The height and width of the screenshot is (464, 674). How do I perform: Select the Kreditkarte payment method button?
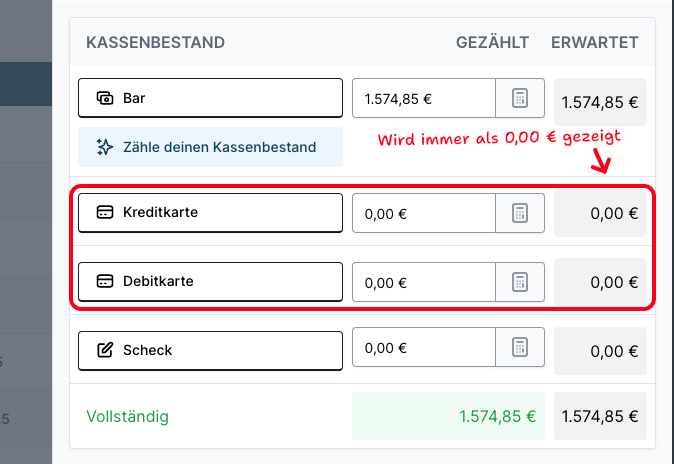pyautogui.click(x=210, y=213)
